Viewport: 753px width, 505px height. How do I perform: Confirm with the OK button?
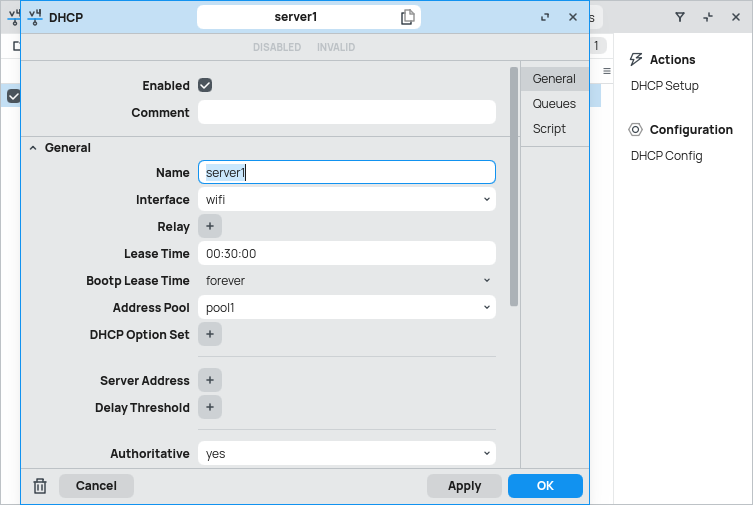pyautogui.click(x=546, y=486)
